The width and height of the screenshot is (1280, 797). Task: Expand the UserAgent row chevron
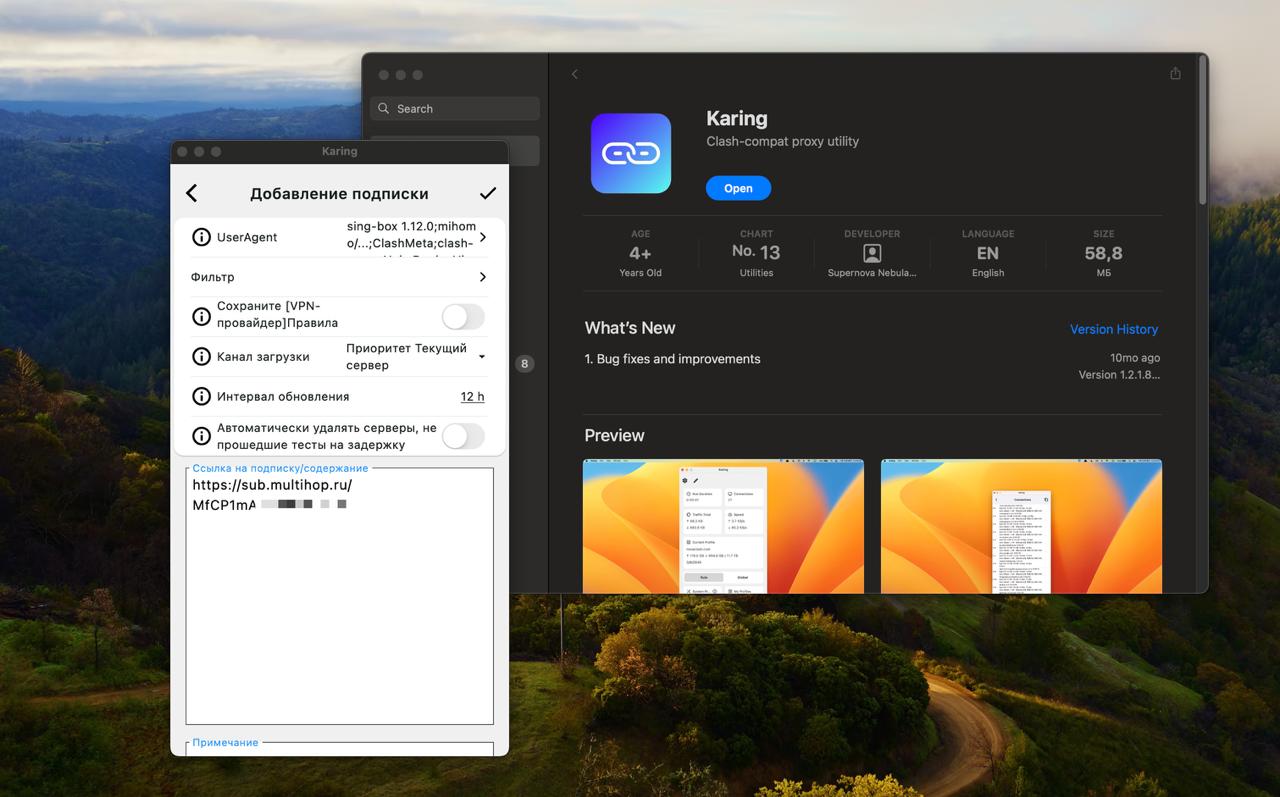click(x=483, y=237)
